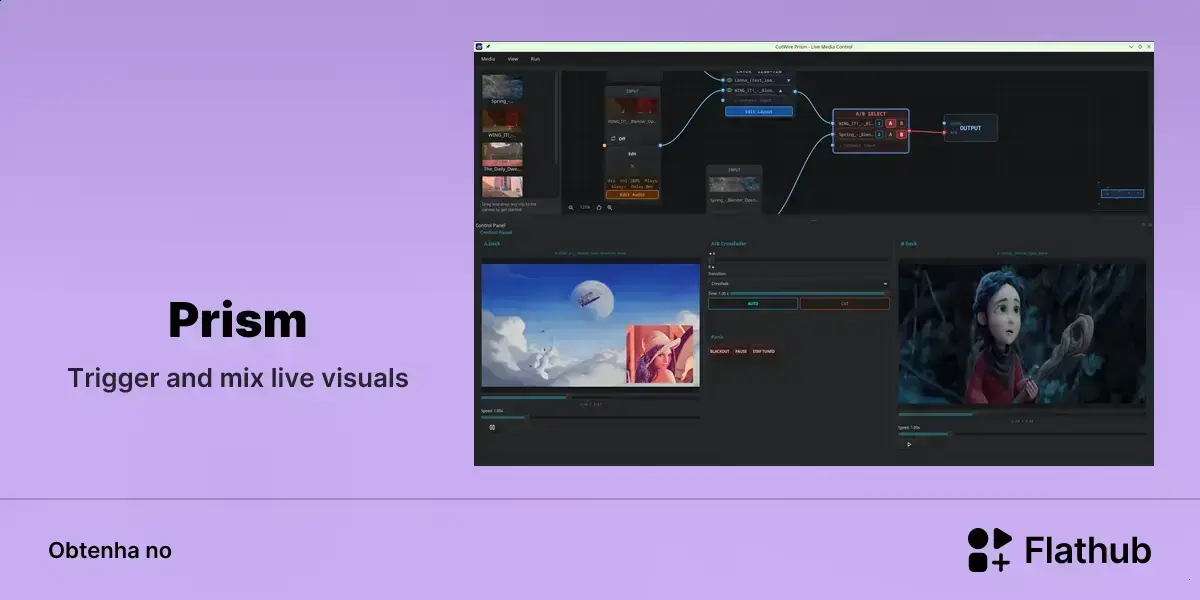Trigger the PAUSE panic button
Screen dimensions: 1200x600
pyautogui.click(x=741, y=351)
